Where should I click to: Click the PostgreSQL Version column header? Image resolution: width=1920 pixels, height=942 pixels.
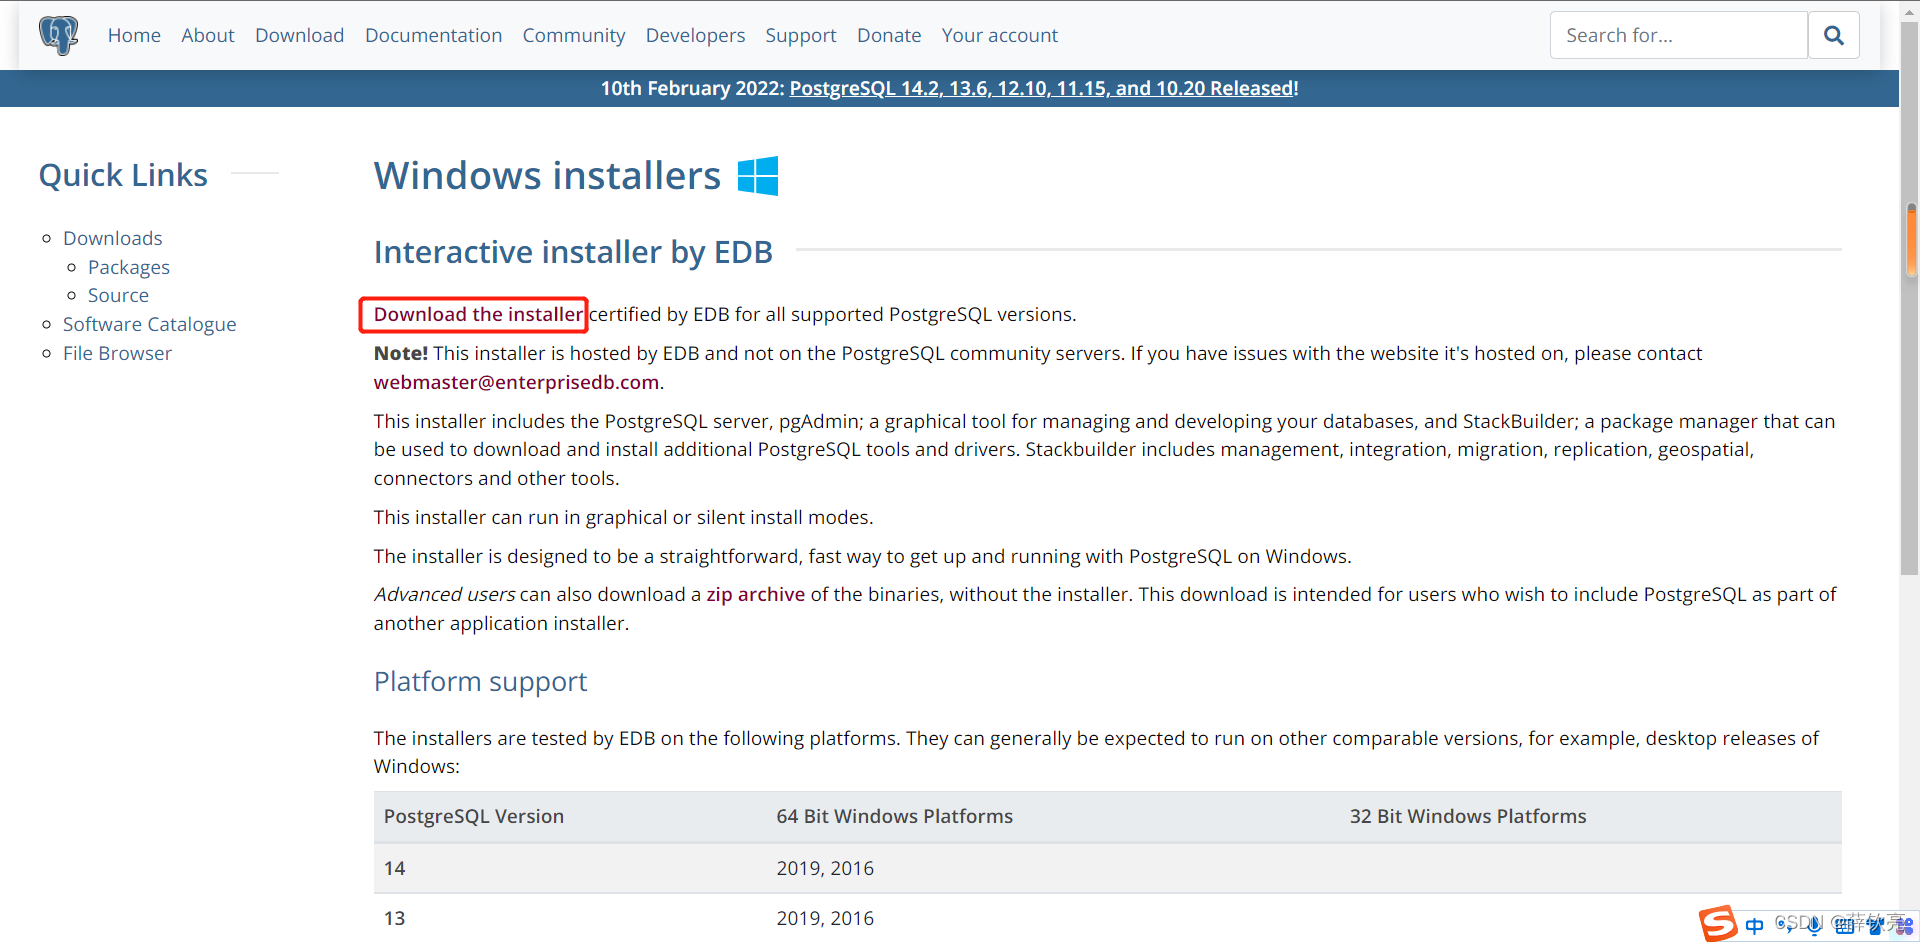[474, 816]
